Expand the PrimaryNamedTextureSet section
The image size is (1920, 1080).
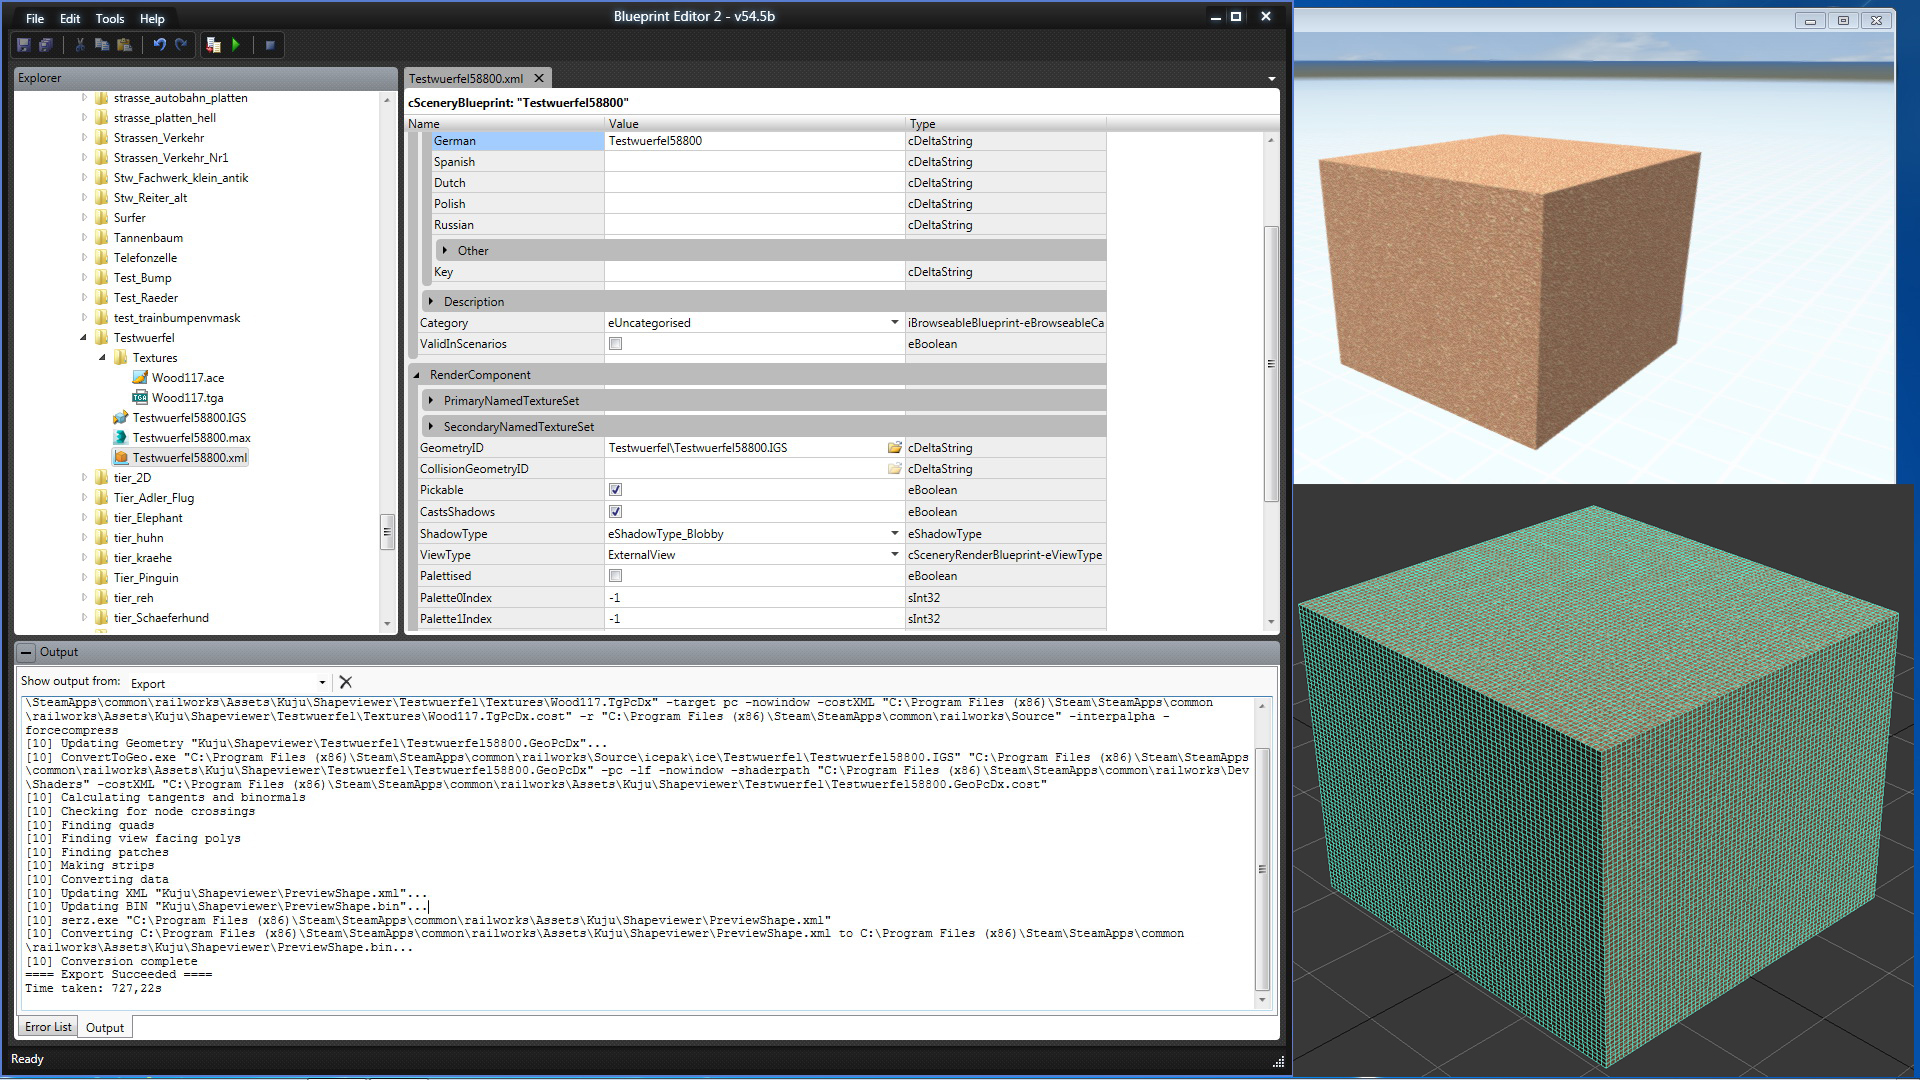point(431,401)
